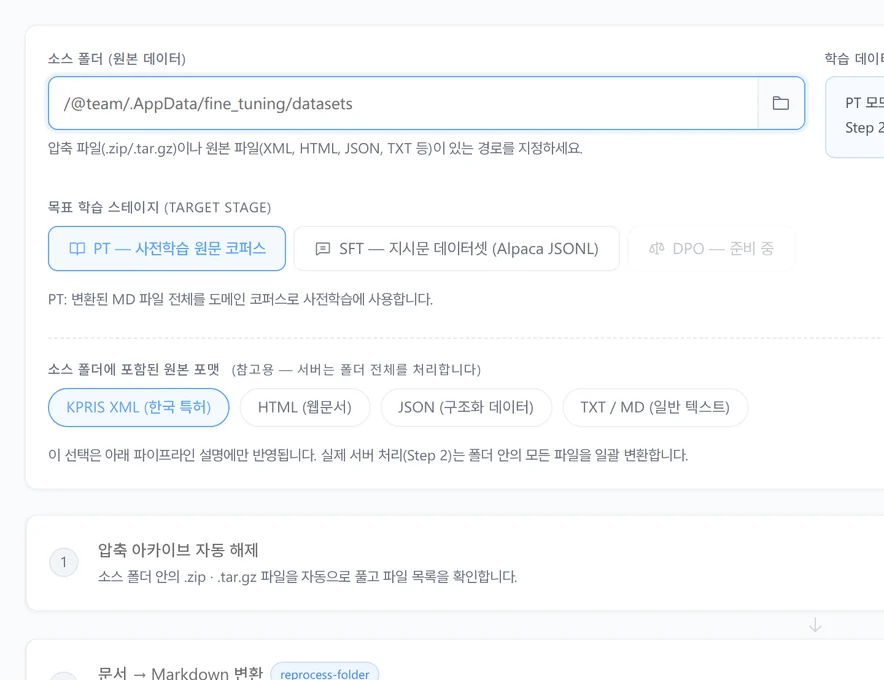This screenshot has height=680, width=884.
Task: Click the balance scale icon beside DPO
Action: (656, 249)
